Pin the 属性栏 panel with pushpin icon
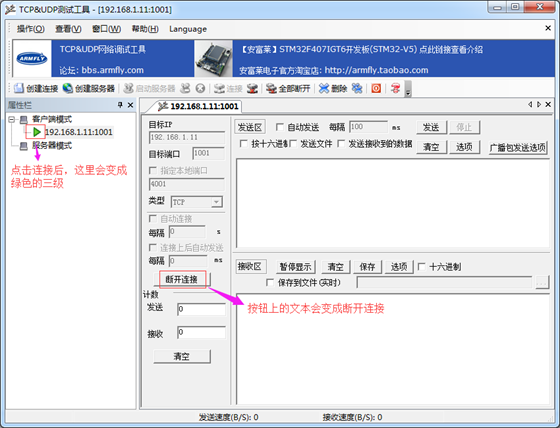The image size is (560, 428). (x=120, y=105)
